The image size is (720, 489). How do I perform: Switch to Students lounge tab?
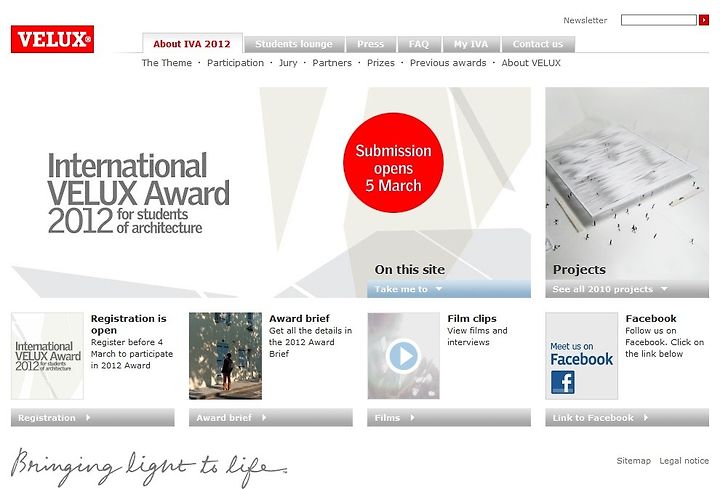point(294,44)
